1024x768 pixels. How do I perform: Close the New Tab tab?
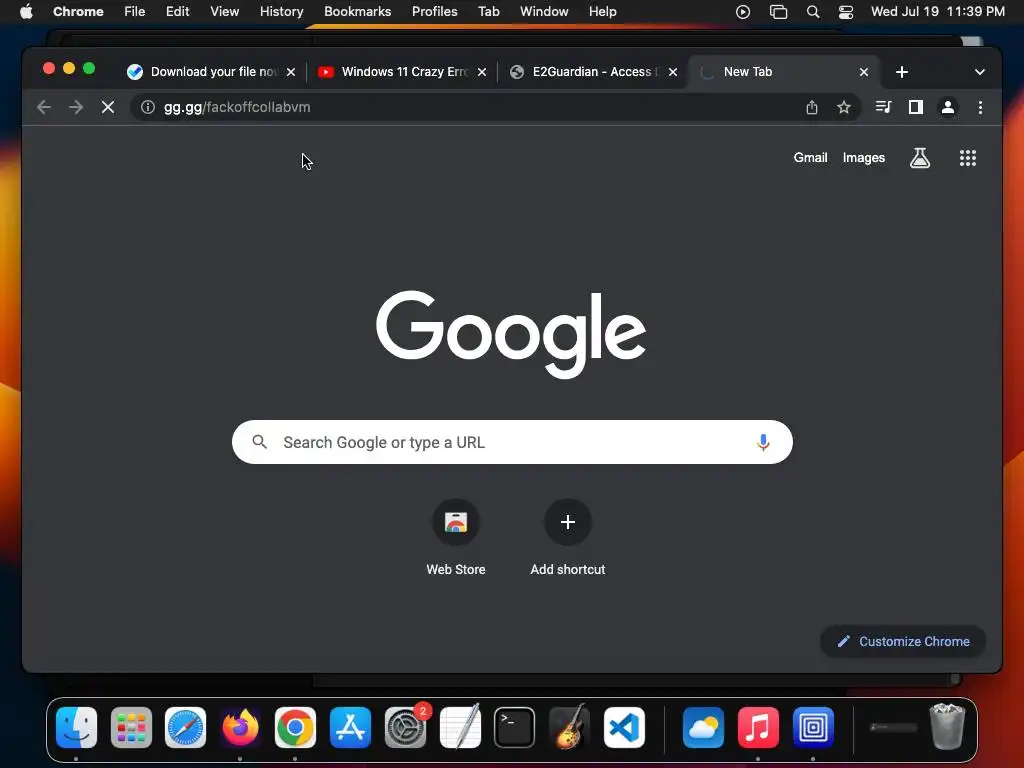tap(863, 72)
